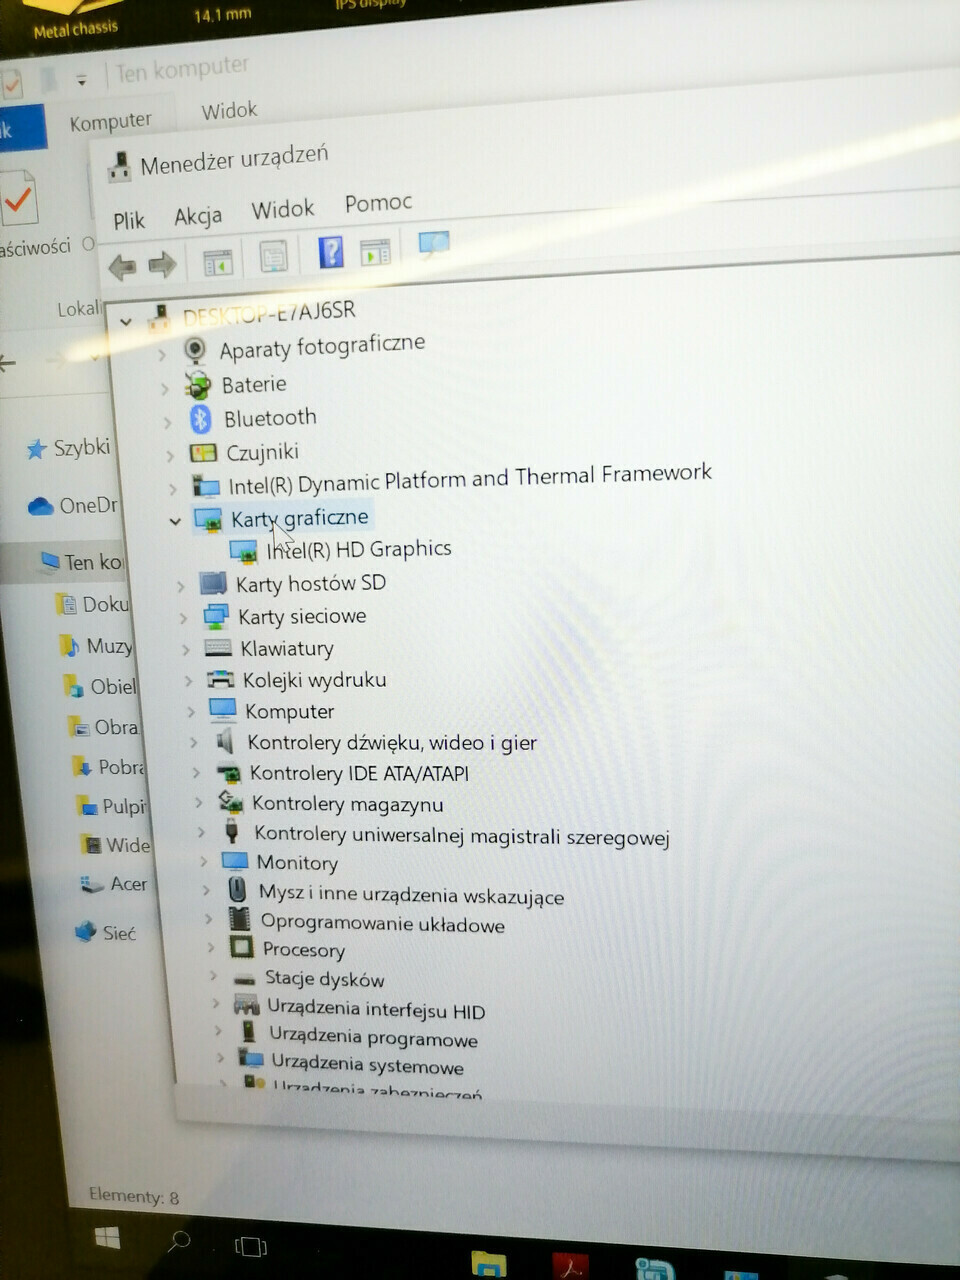Expand the Monitory category arrow
Image resolution: width=960 pixels, height=1280 pixels.
tap(203, 861)
